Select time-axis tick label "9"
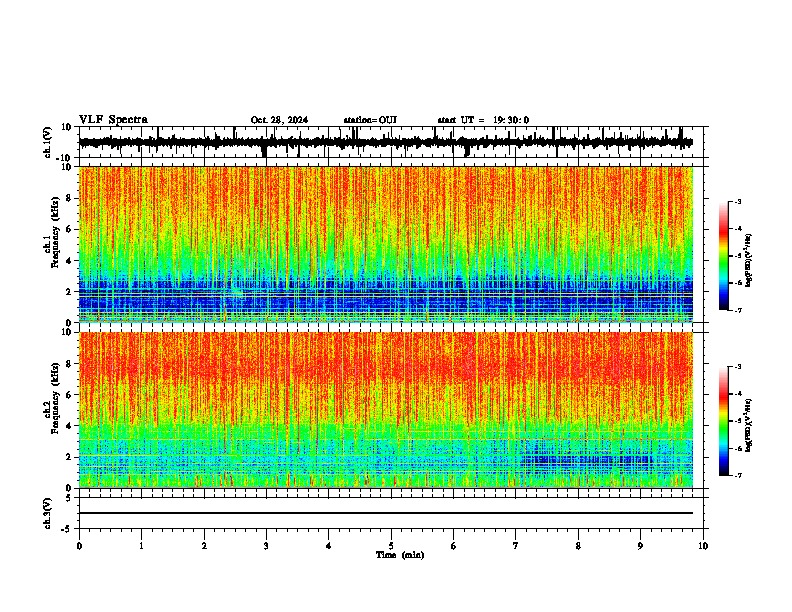 640,546
